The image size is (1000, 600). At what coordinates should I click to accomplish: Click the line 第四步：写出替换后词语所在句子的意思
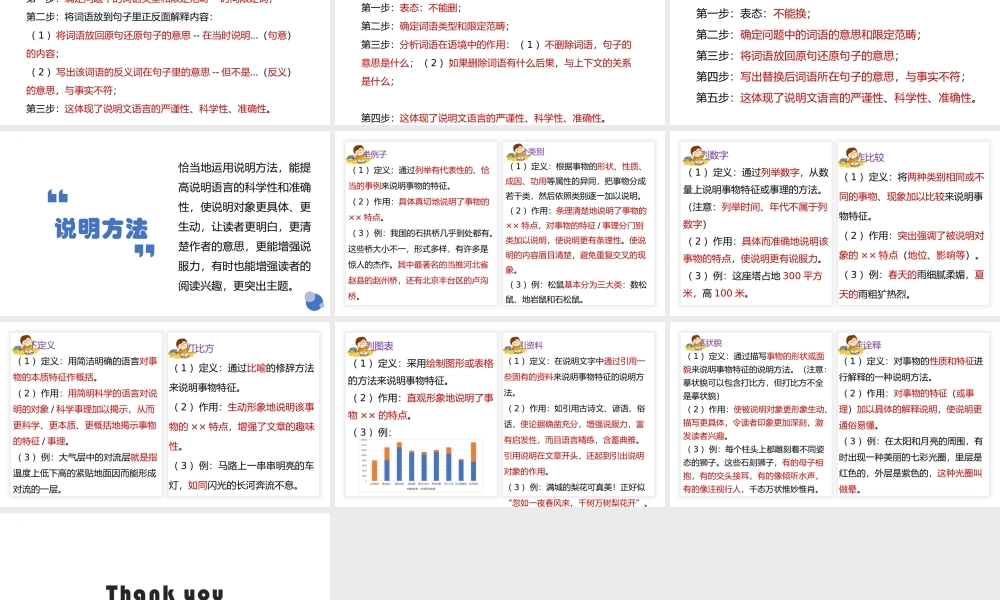coord(831,77)
